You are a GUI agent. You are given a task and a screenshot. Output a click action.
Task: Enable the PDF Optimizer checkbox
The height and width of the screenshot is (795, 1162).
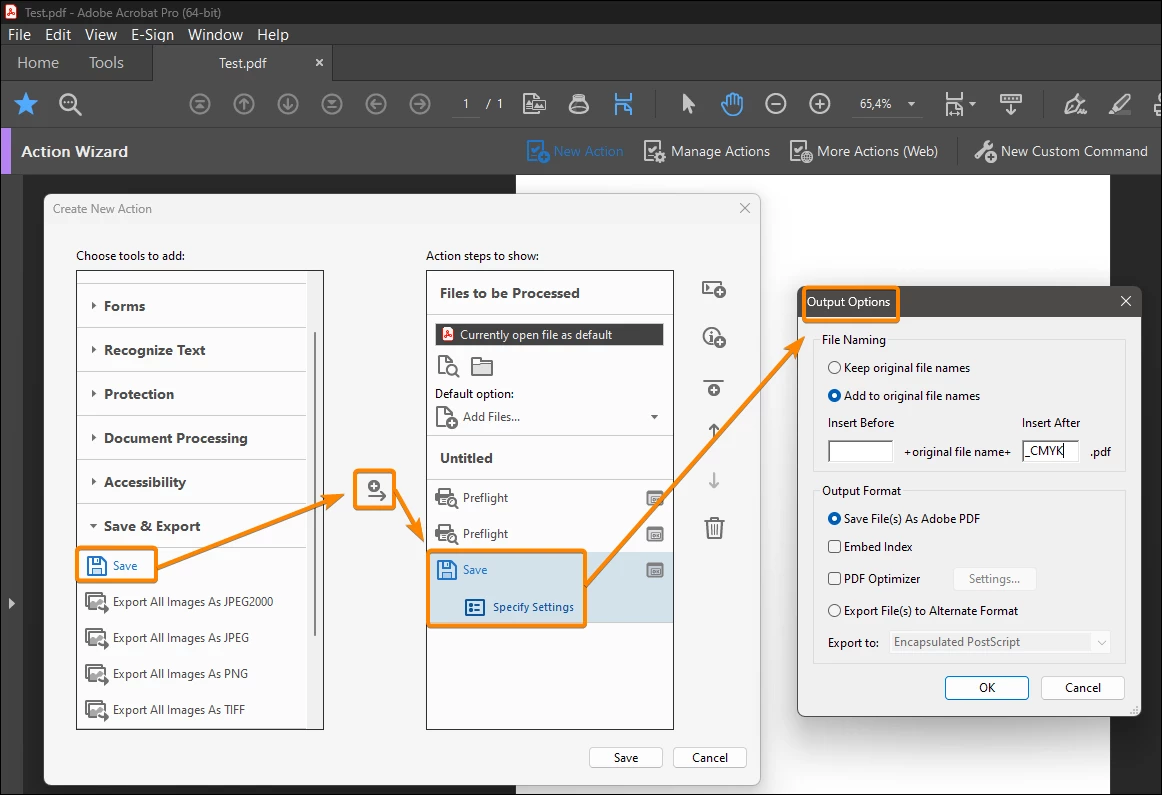click(x=834, y=579)
